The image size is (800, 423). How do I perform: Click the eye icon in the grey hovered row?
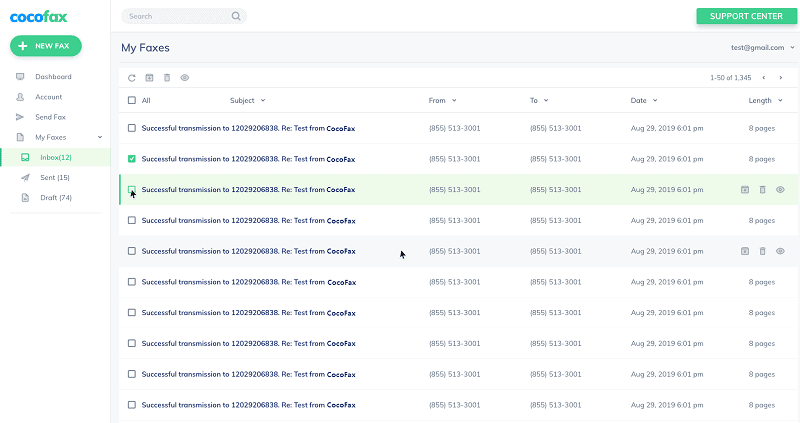pos(780,251)
